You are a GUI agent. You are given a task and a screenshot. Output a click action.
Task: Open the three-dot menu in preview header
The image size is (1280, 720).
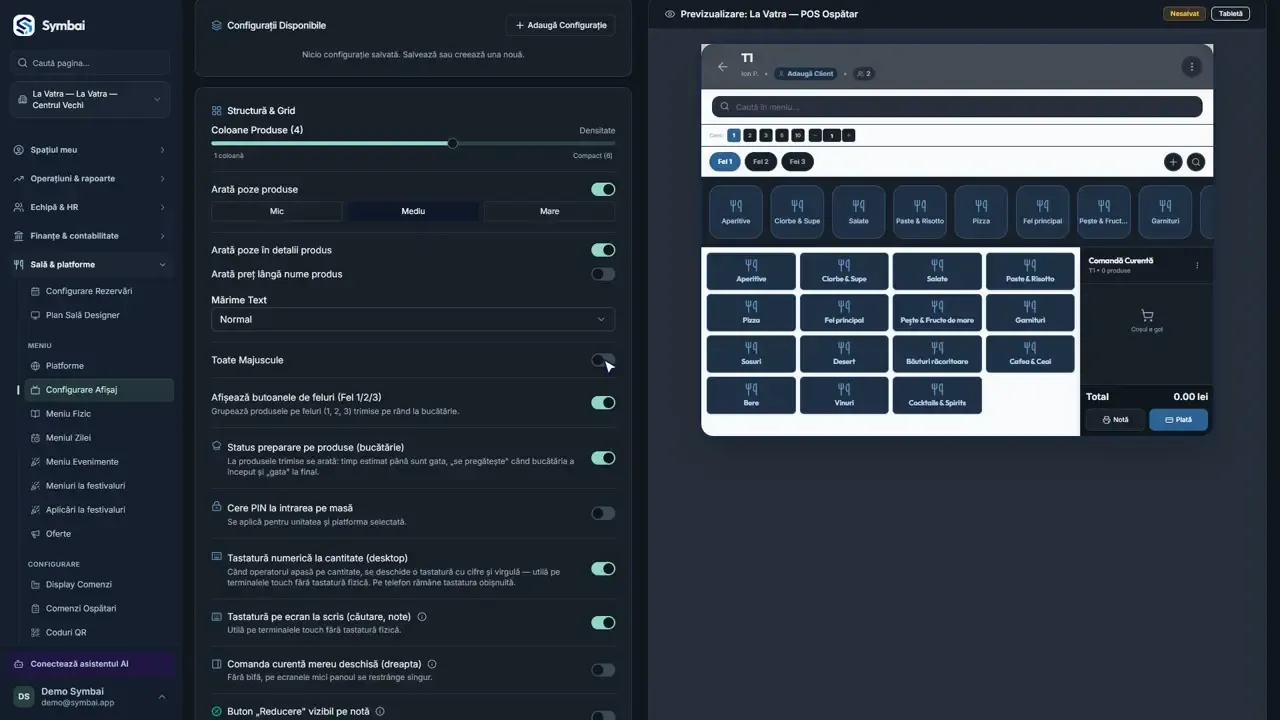pyautogui.click(x=1190, y=67)
